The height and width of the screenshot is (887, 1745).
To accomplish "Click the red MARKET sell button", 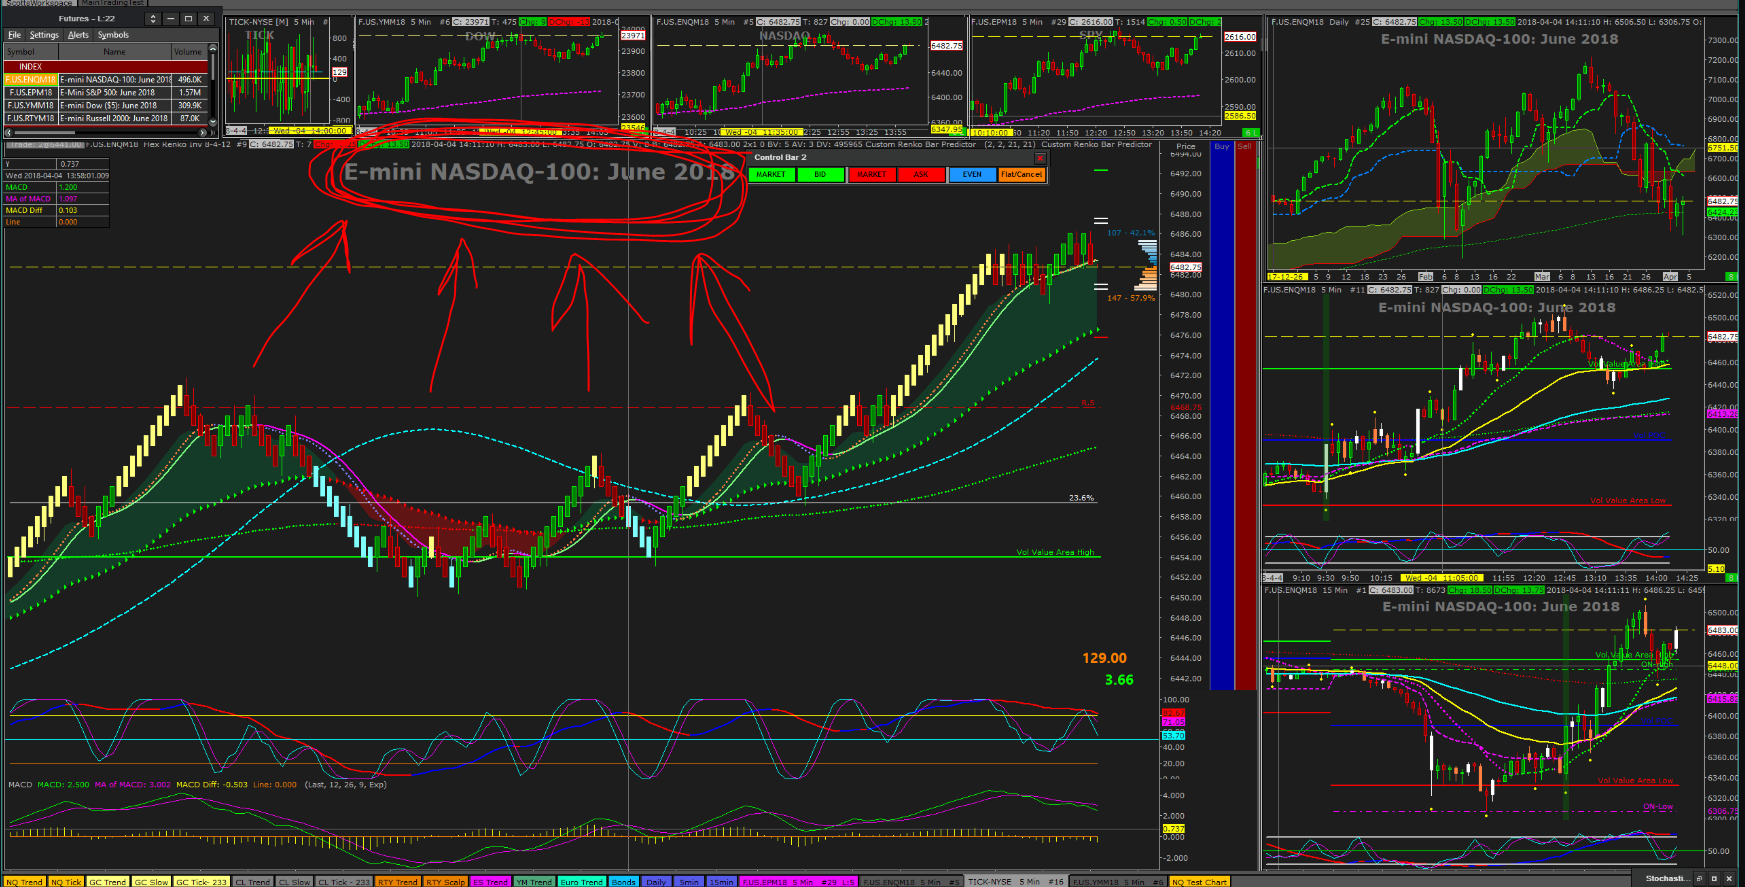I will point(871,174).
